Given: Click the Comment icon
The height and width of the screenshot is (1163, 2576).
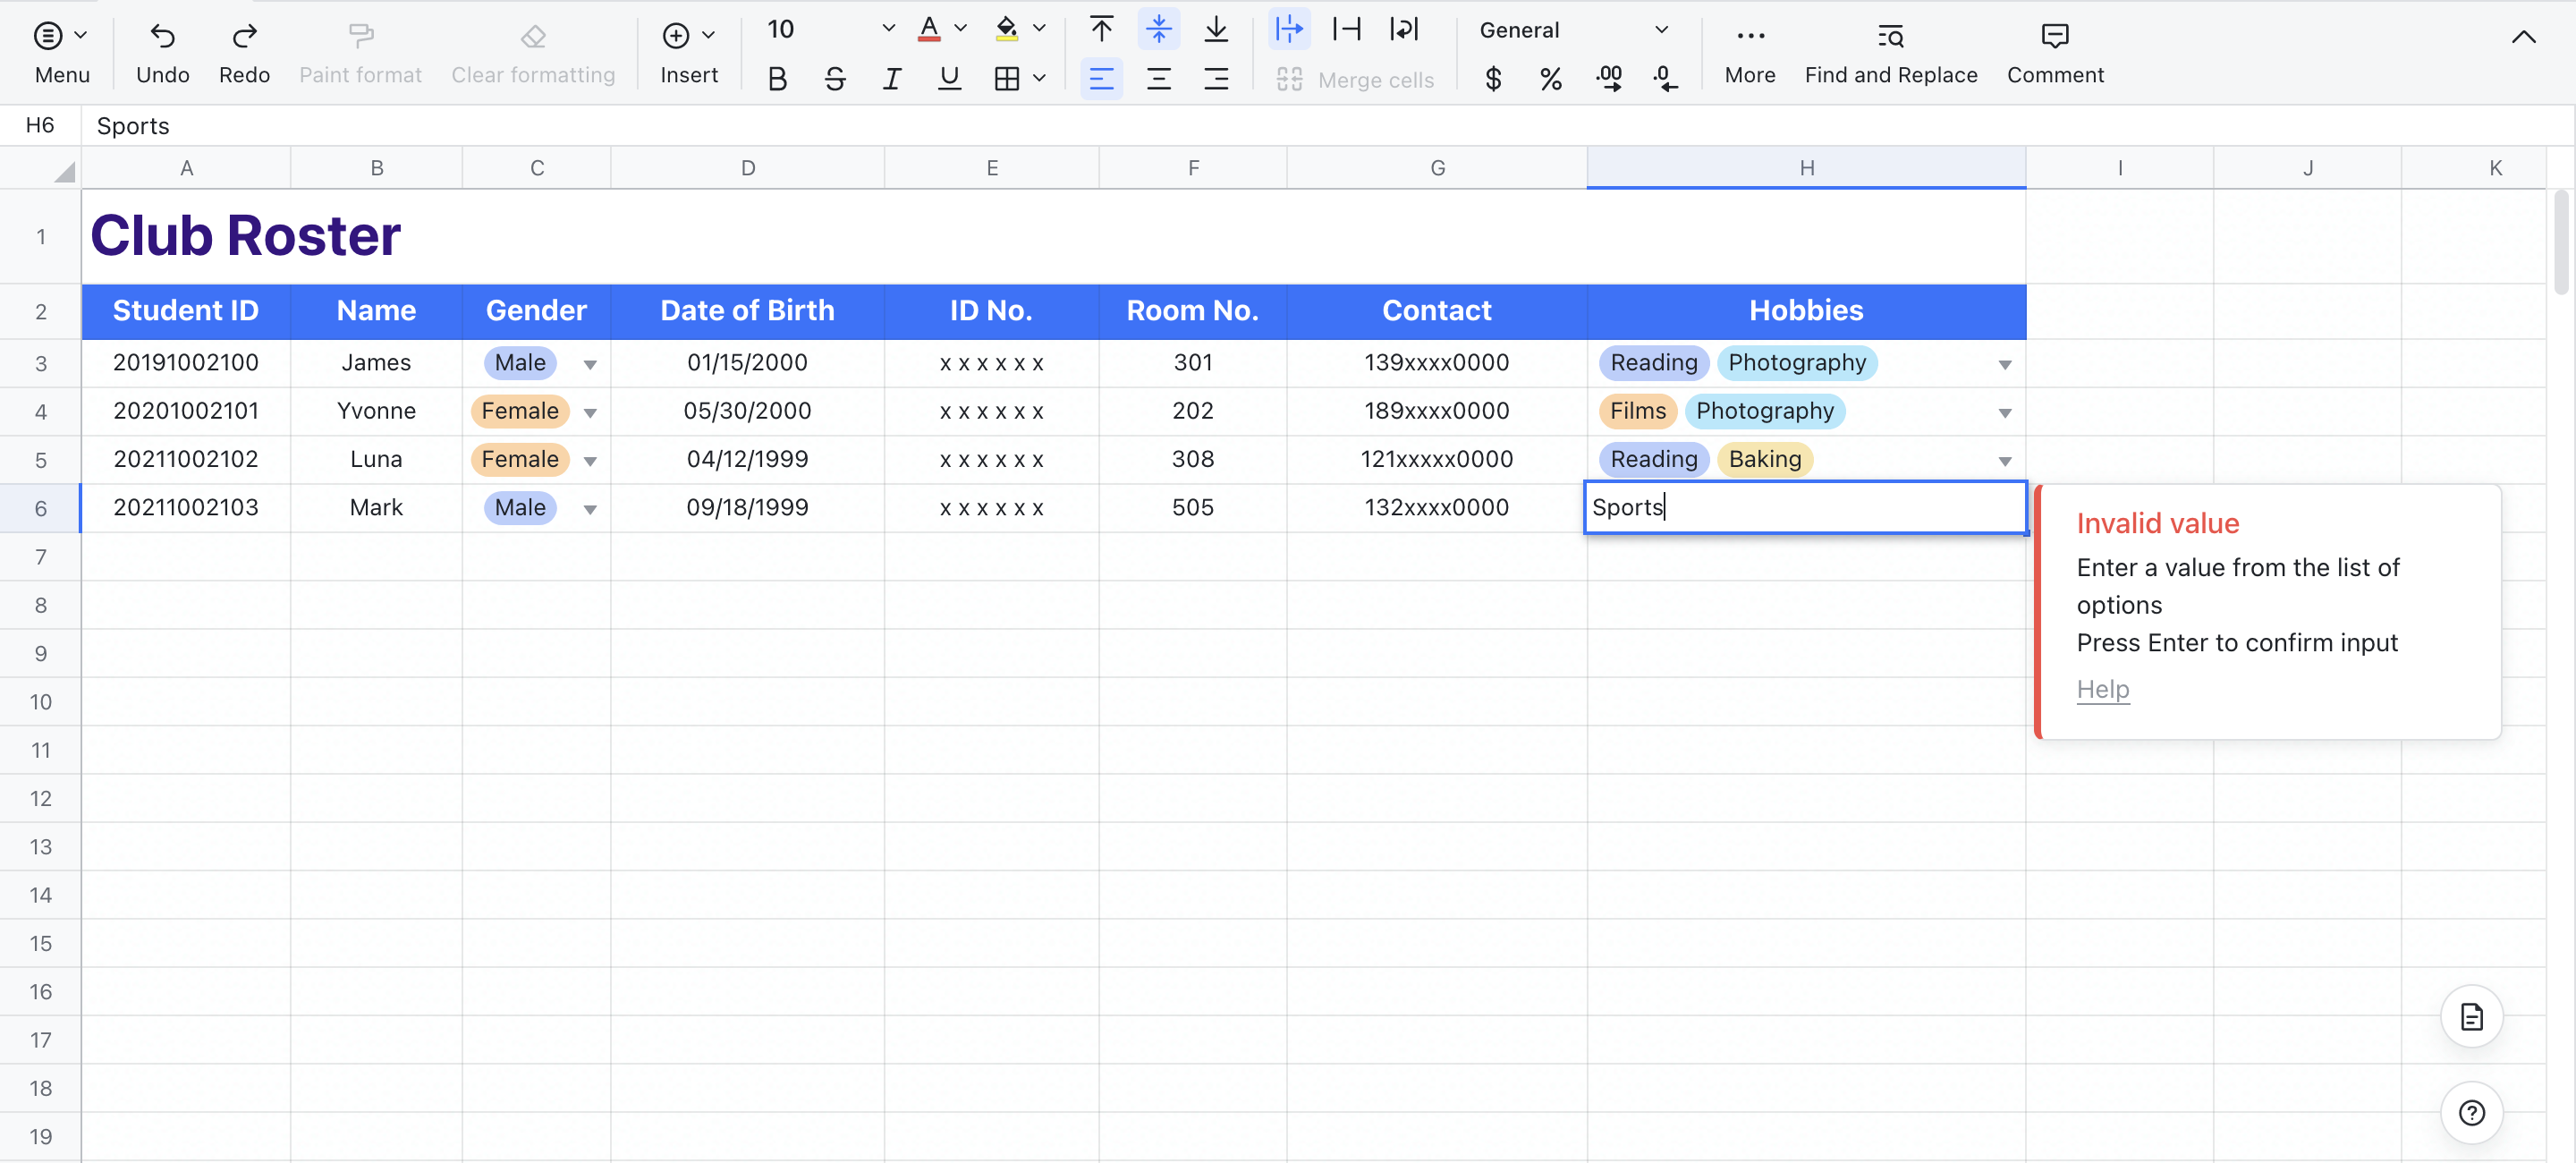Looking at the screenshot, I should [2054, 50].
